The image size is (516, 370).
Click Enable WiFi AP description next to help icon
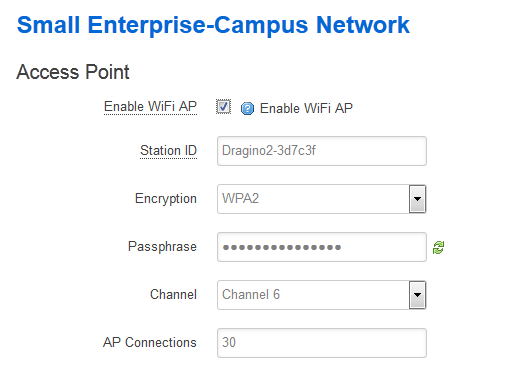[x=306, y=109]
